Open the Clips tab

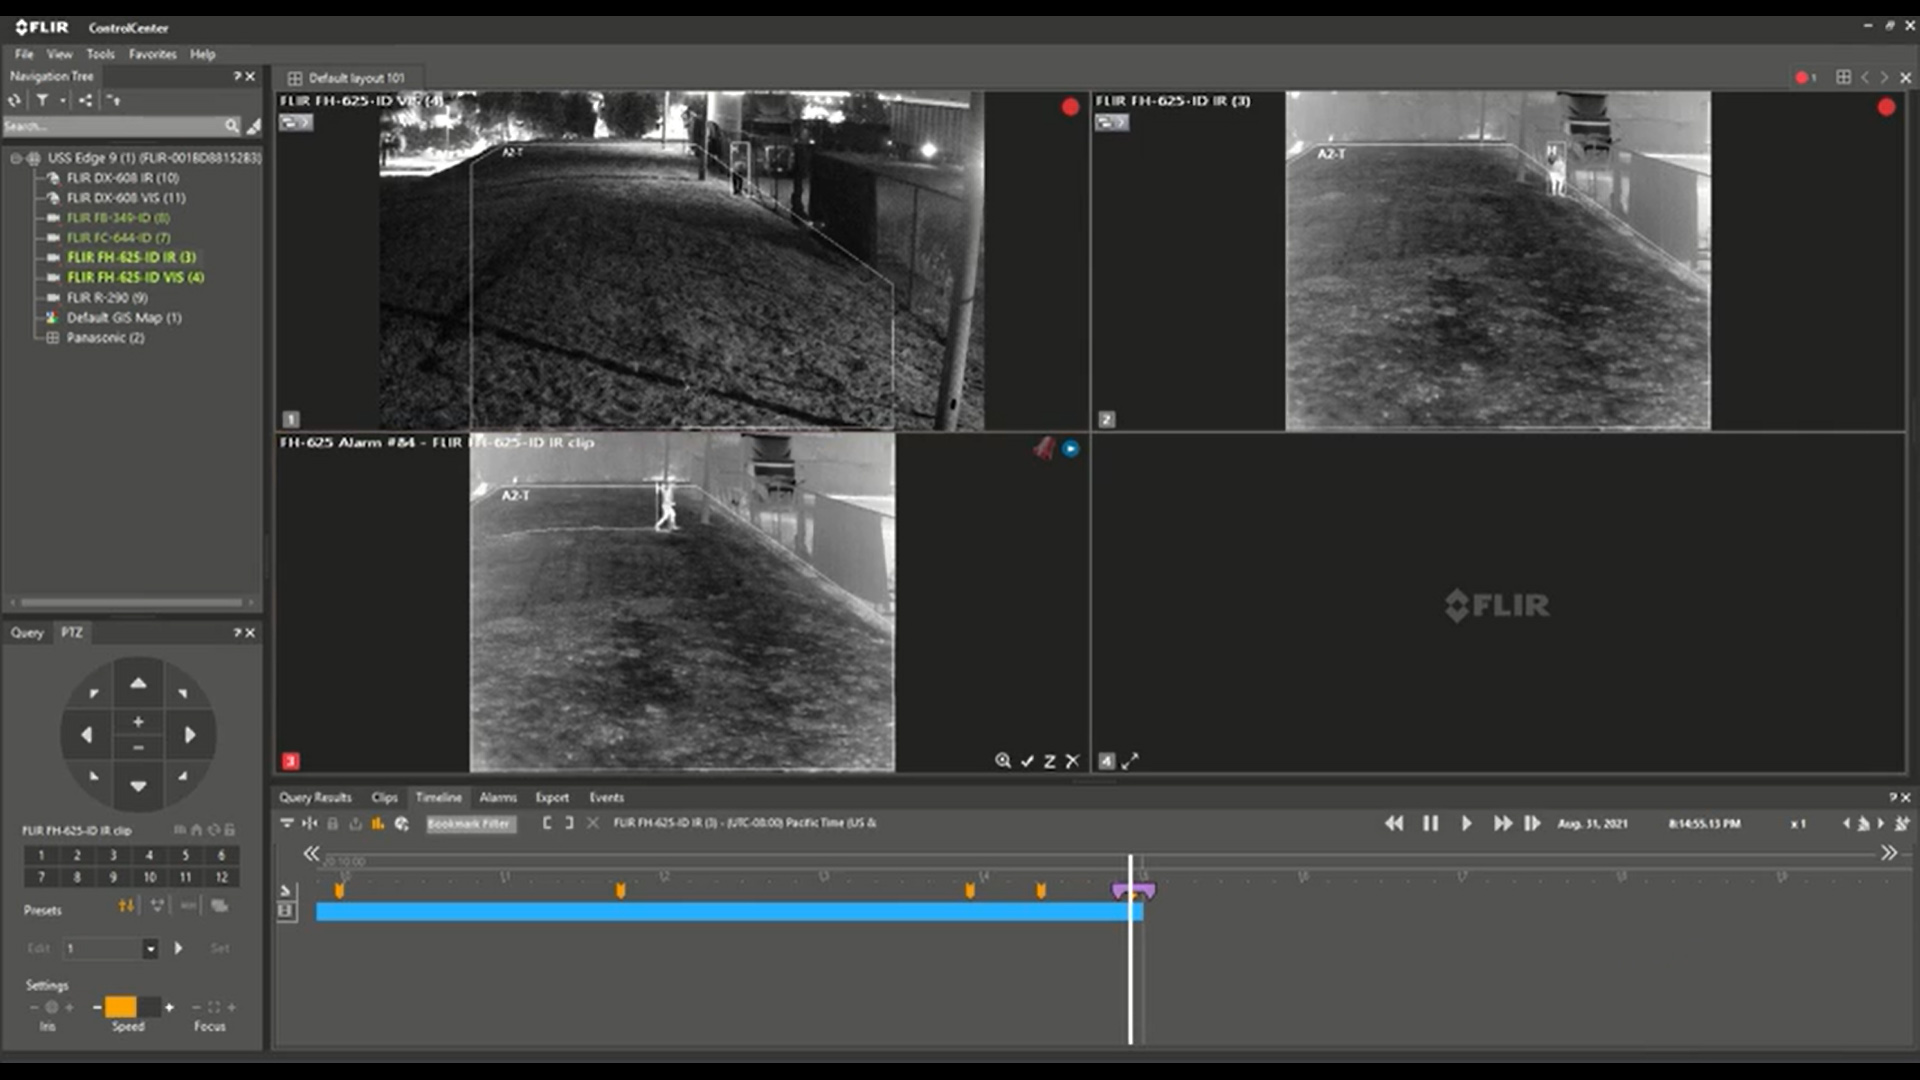point(384,797)
